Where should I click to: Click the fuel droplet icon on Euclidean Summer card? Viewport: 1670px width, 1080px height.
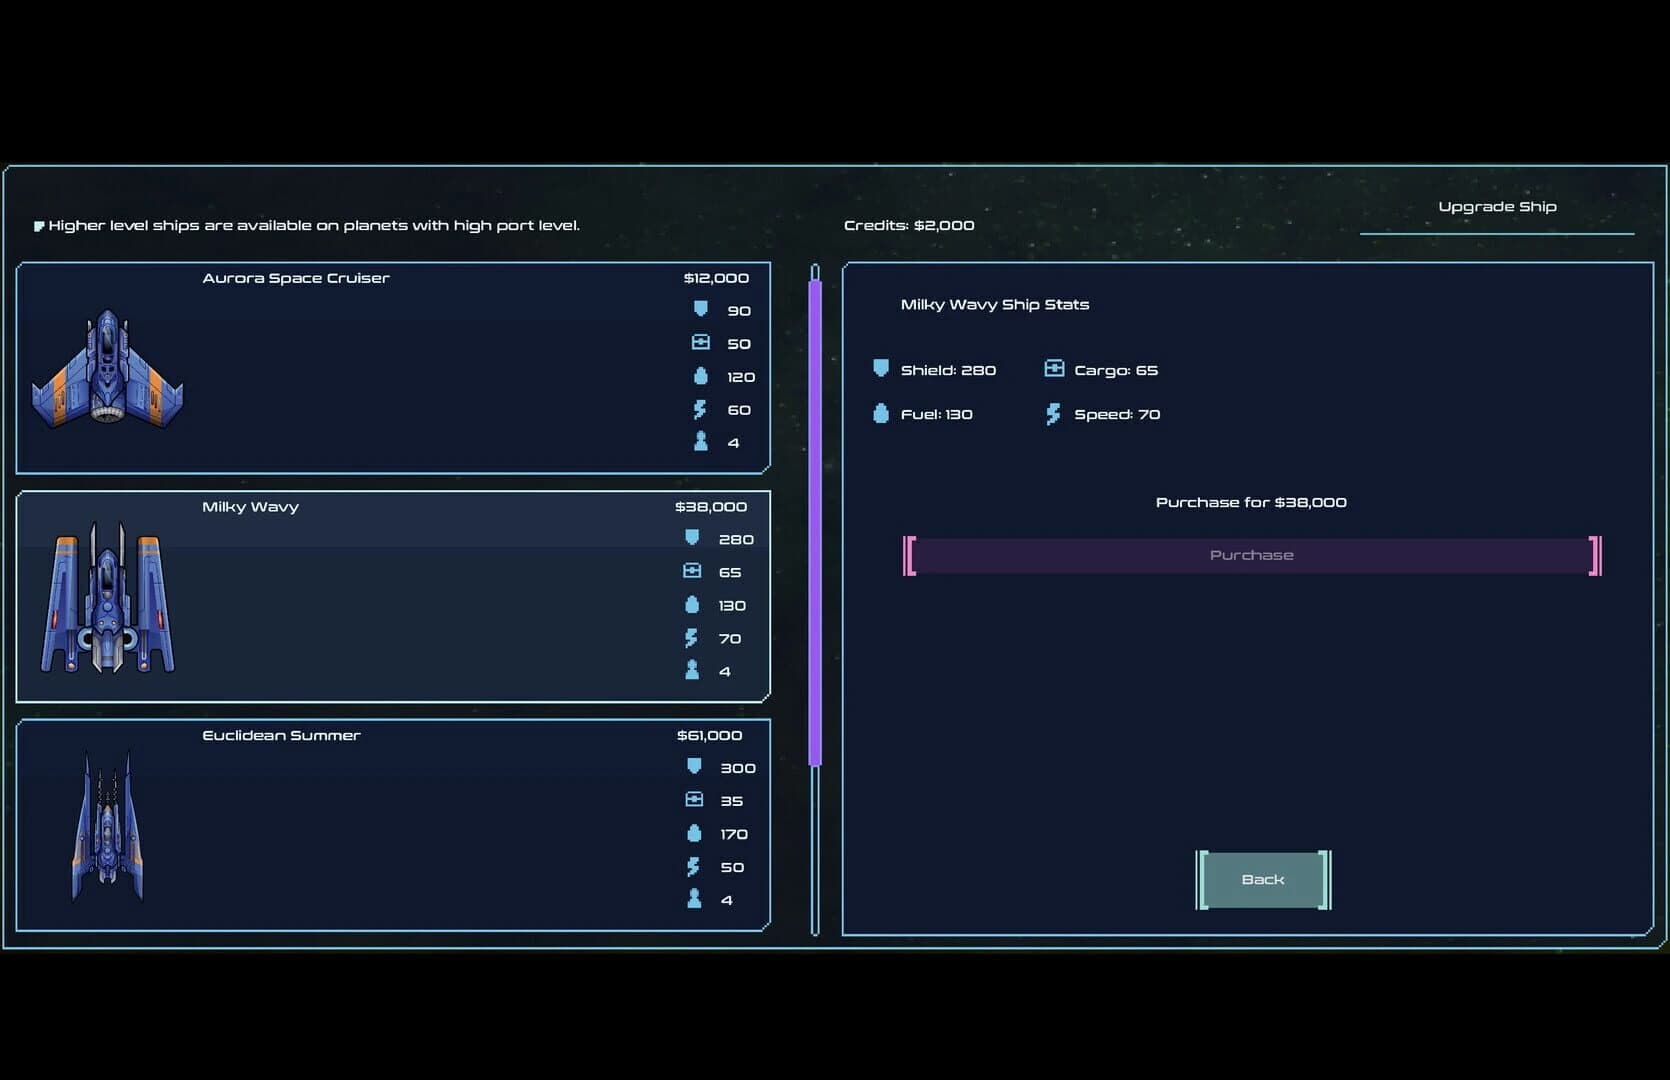point(693,833)
